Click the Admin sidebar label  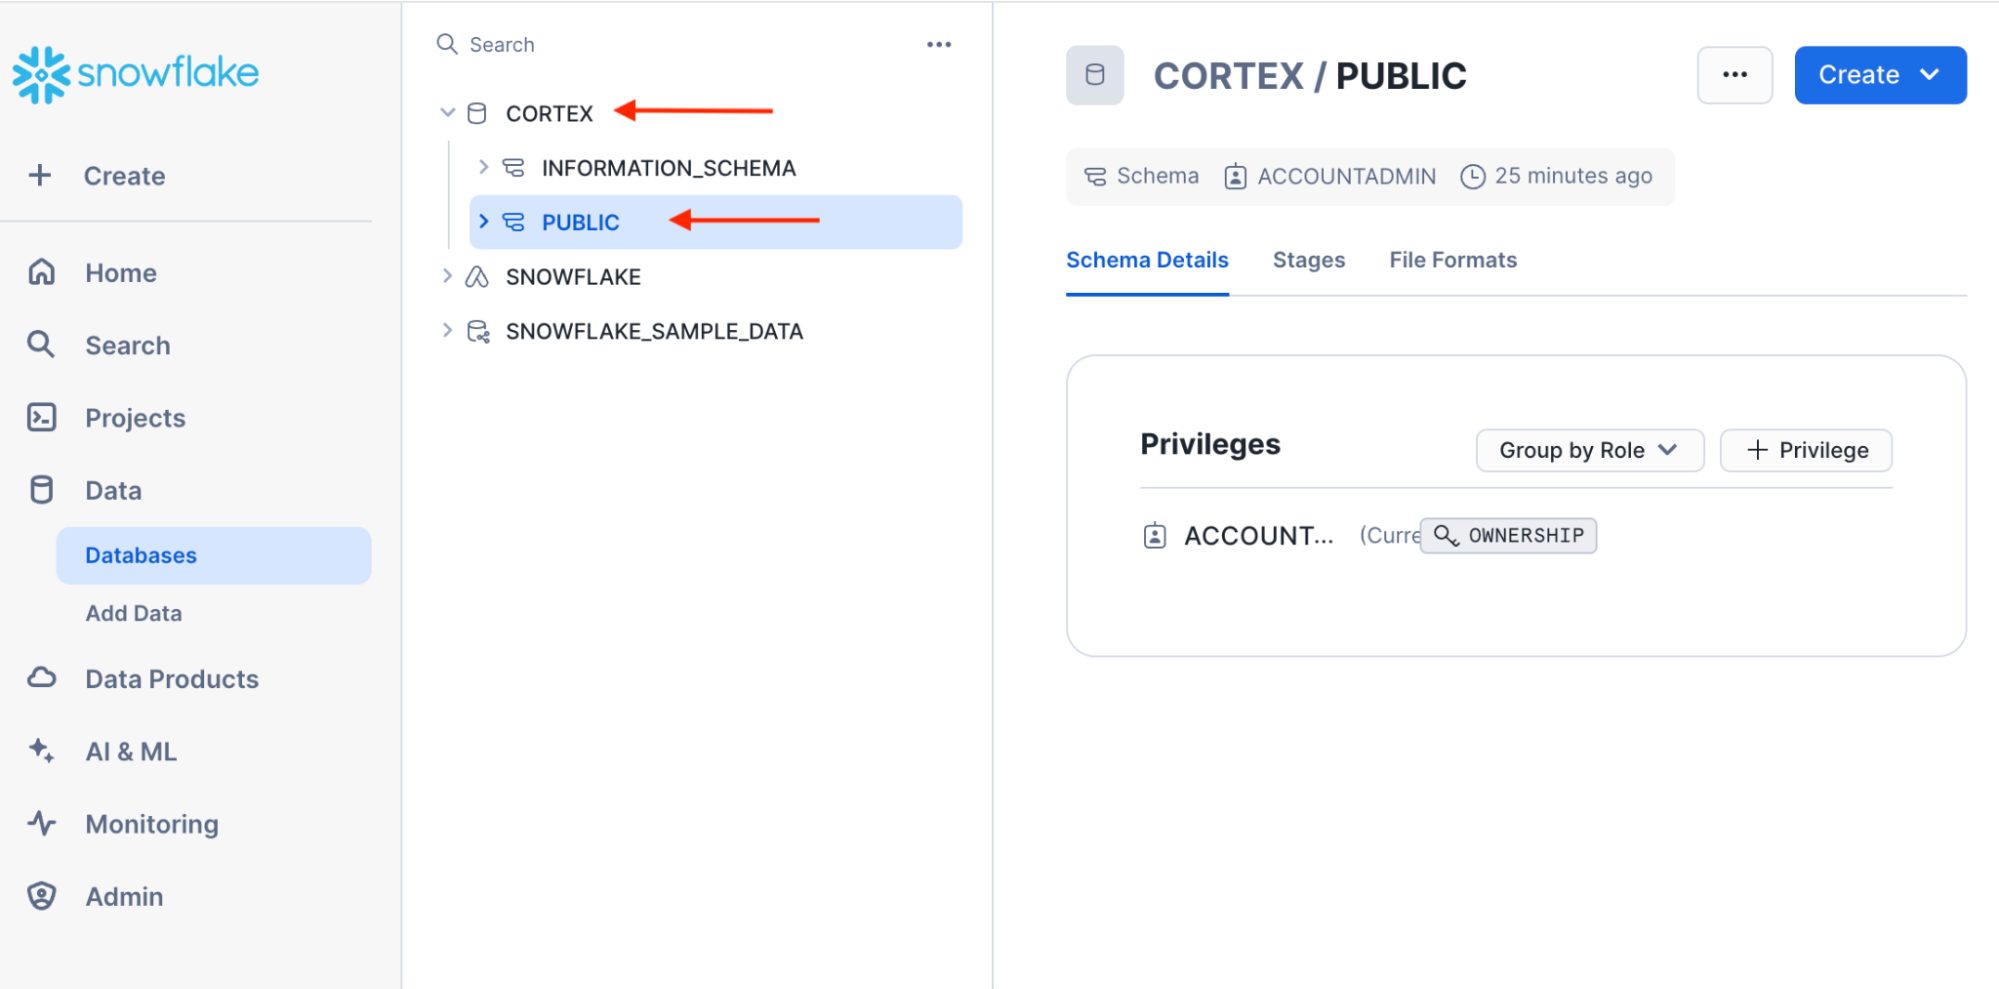click(124, 896)
